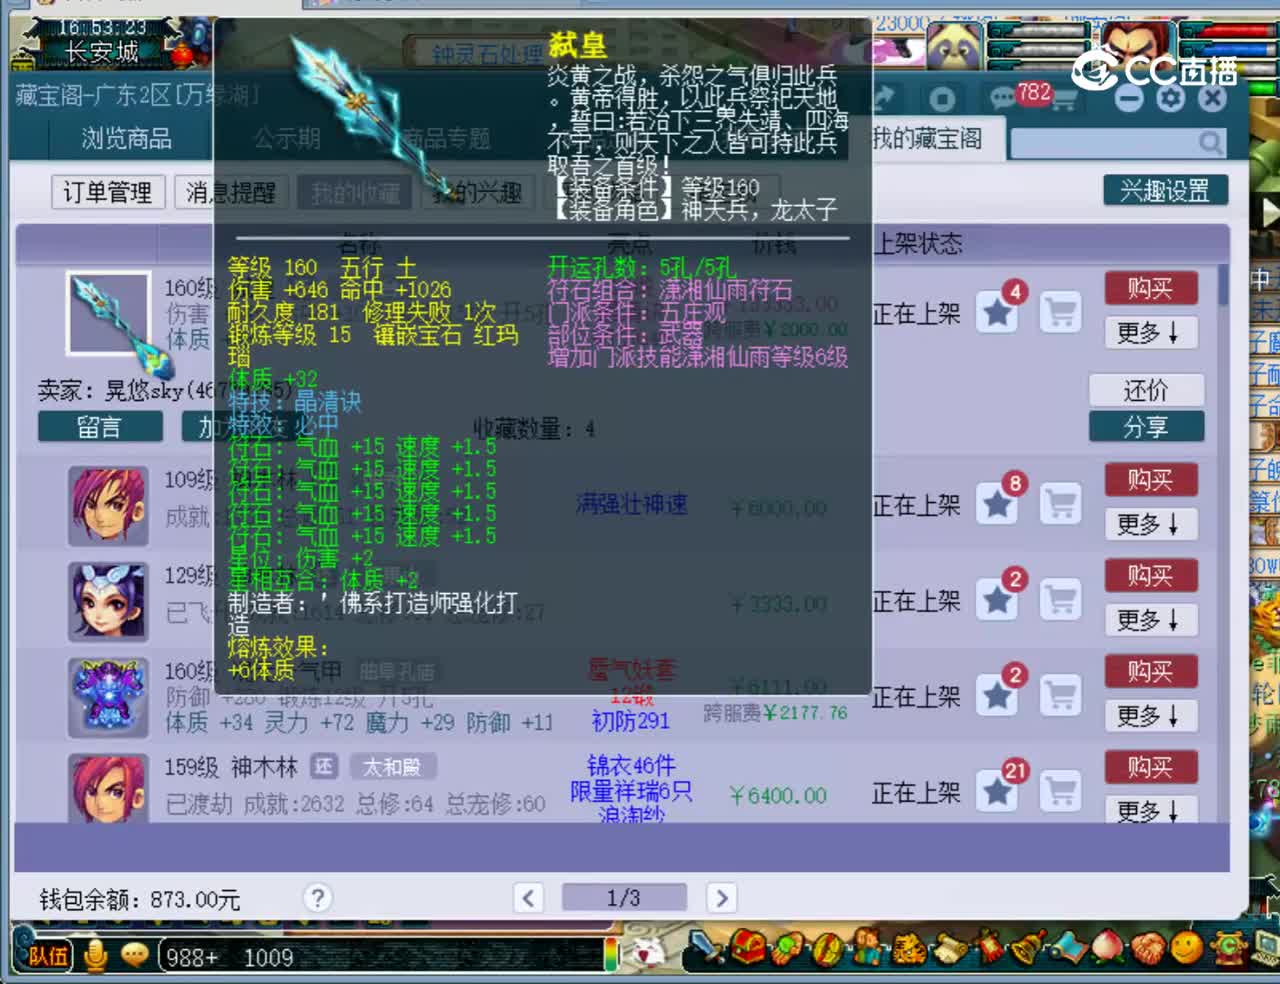Viewport: 1280px width, 984px height.
Task: Click the coin icon in treasure pavilion header
Action: (941, 98)
